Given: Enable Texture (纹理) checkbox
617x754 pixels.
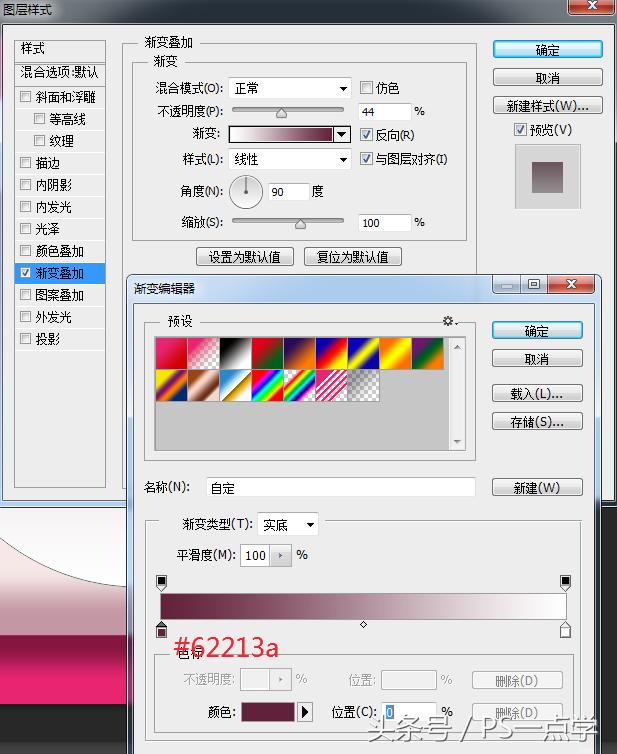Looking at the screenshot, I should coord(39,140).
